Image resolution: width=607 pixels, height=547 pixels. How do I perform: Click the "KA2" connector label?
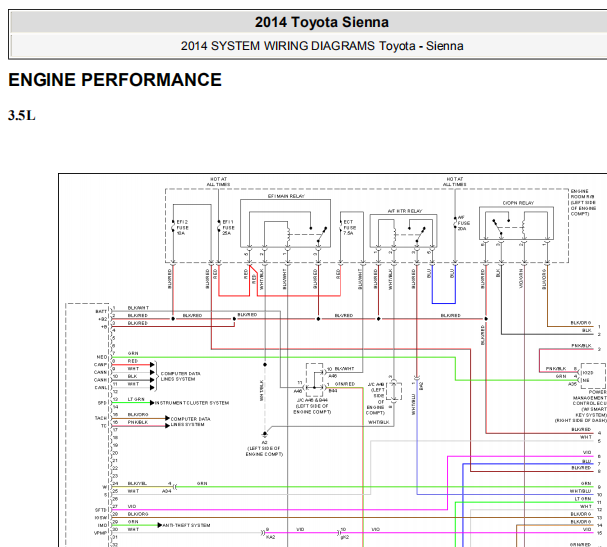click(270, 537)
